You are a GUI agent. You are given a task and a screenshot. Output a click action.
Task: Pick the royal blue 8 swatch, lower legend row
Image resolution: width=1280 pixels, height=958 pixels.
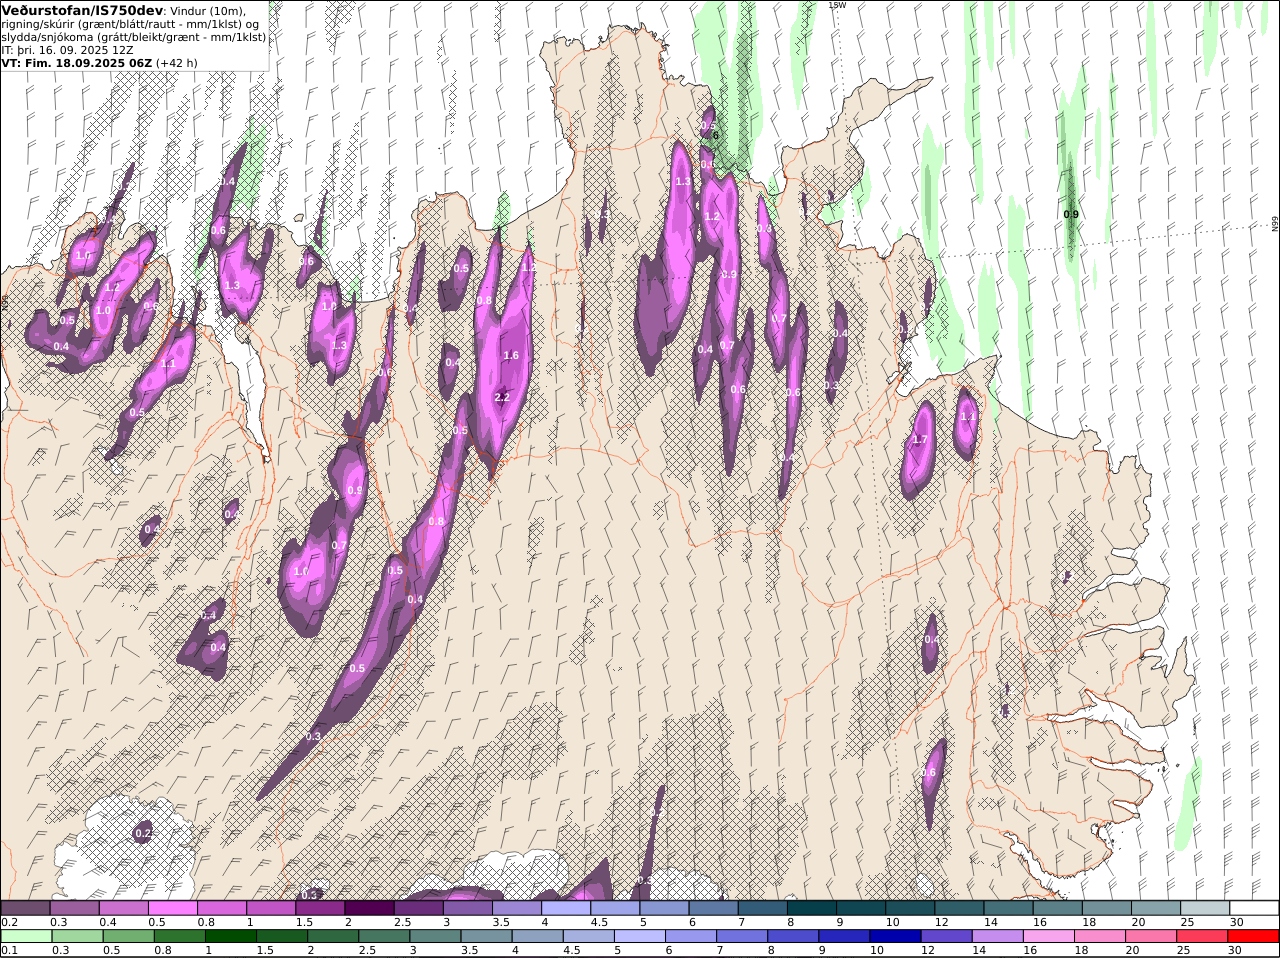click(x=794, y=936)
